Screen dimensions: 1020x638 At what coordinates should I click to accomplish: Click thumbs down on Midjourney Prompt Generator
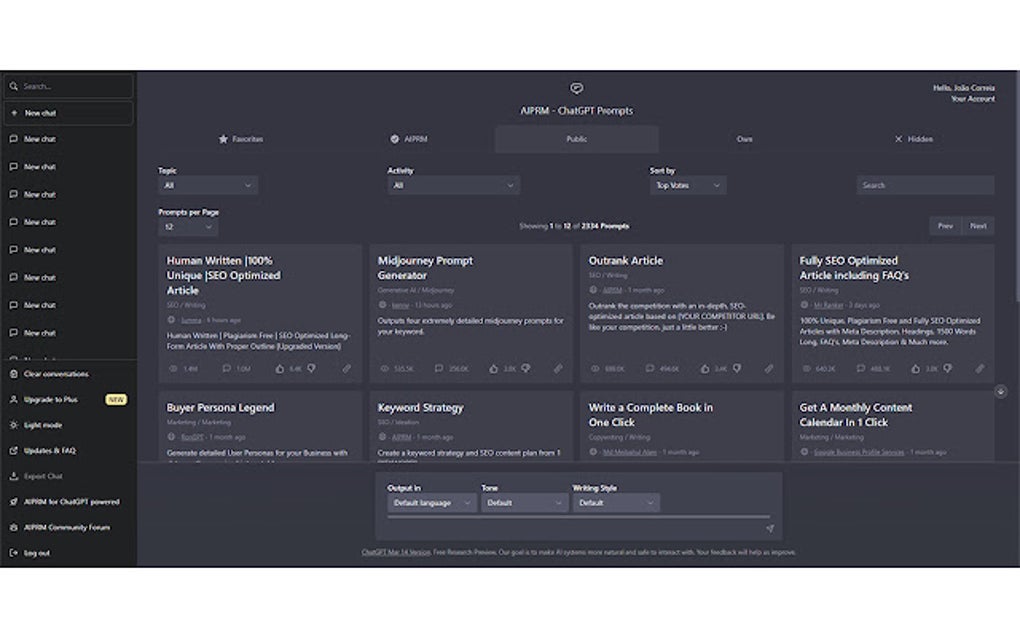tap(526, 369)
